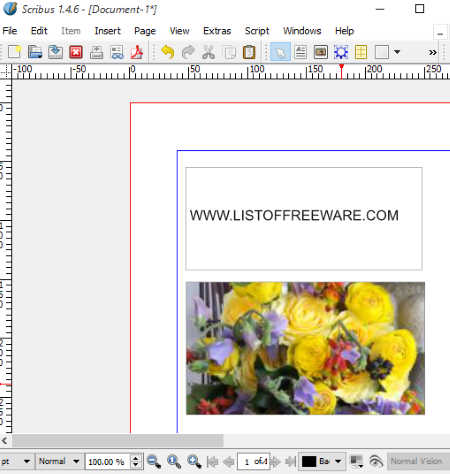
Task: Open the Script menu
Action: click(257, 31)
